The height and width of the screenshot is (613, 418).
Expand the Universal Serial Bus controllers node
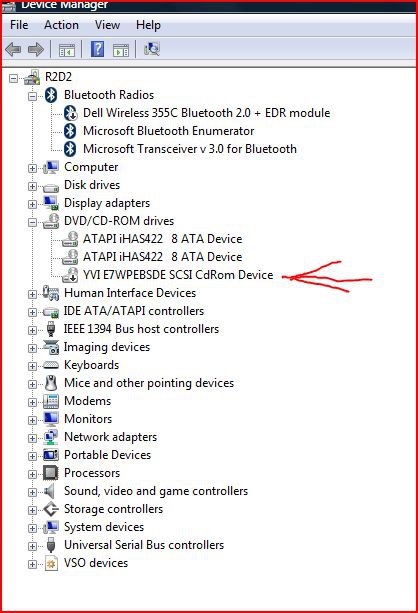(32, 546)
